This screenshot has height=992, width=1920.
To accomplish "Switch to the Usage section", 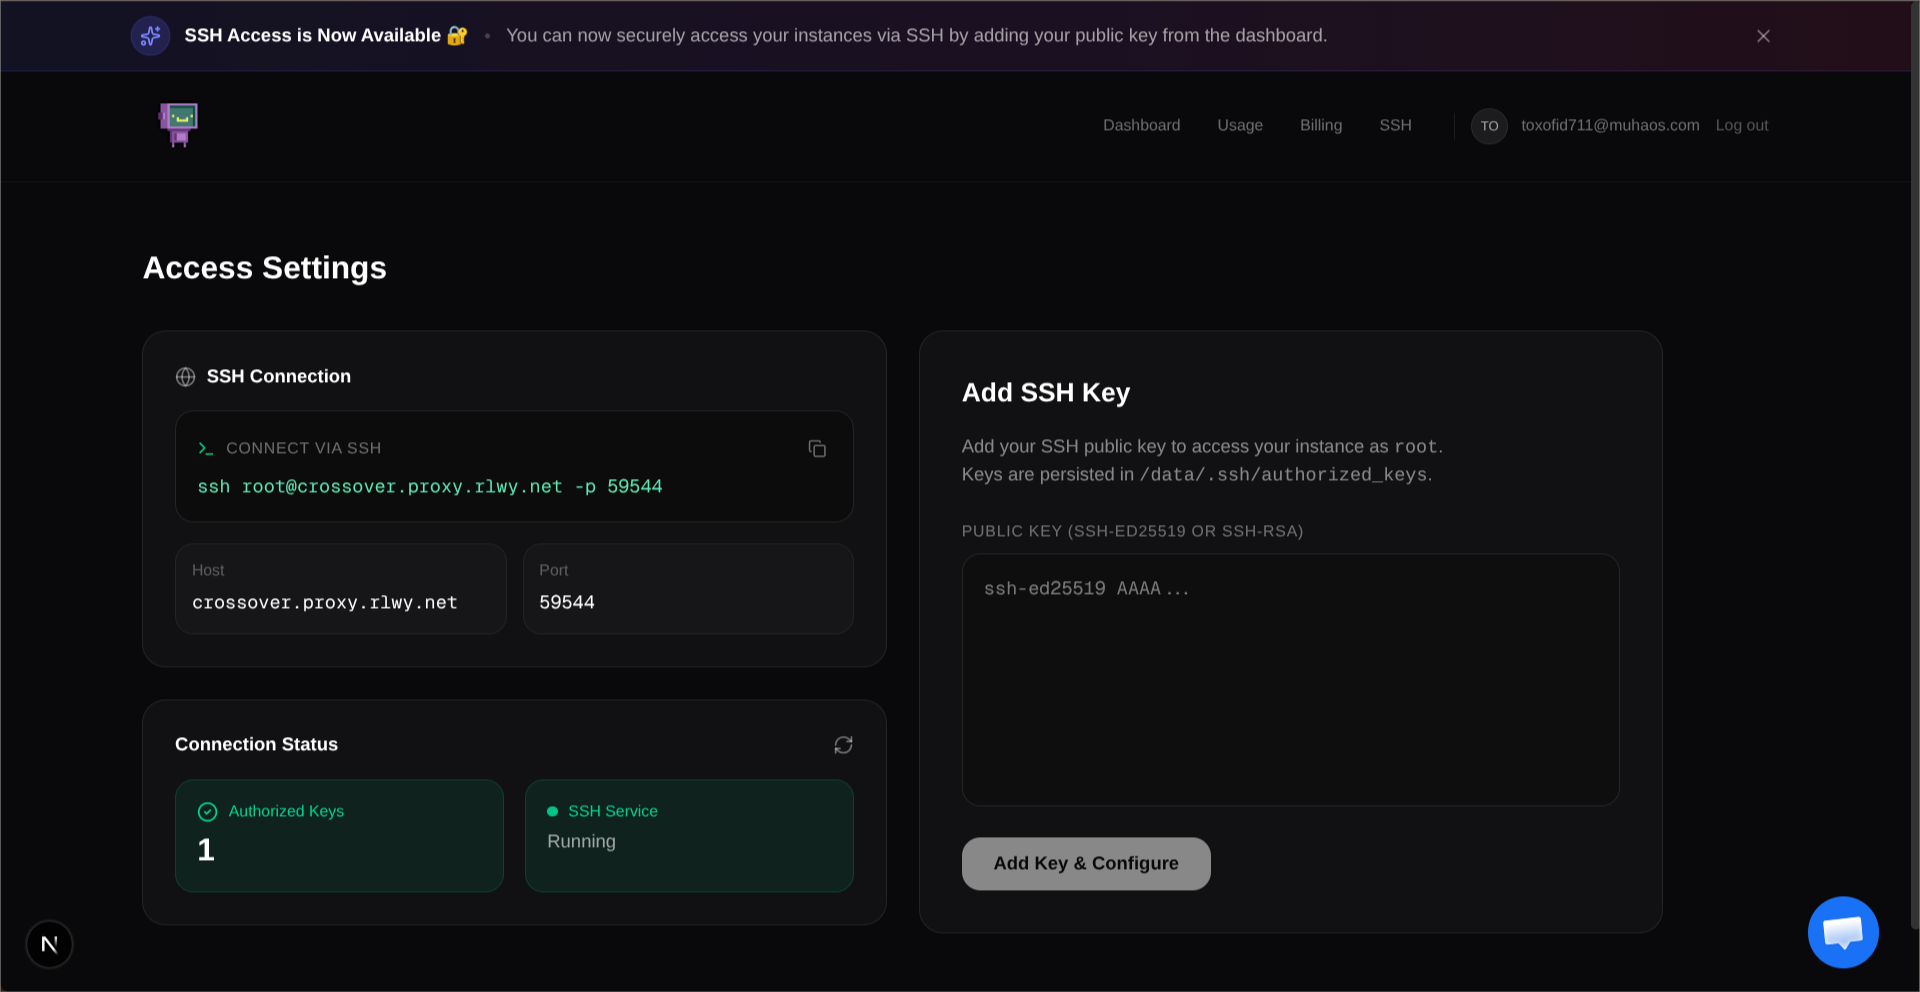I will pyautogui.click(x=1240, y=125).
